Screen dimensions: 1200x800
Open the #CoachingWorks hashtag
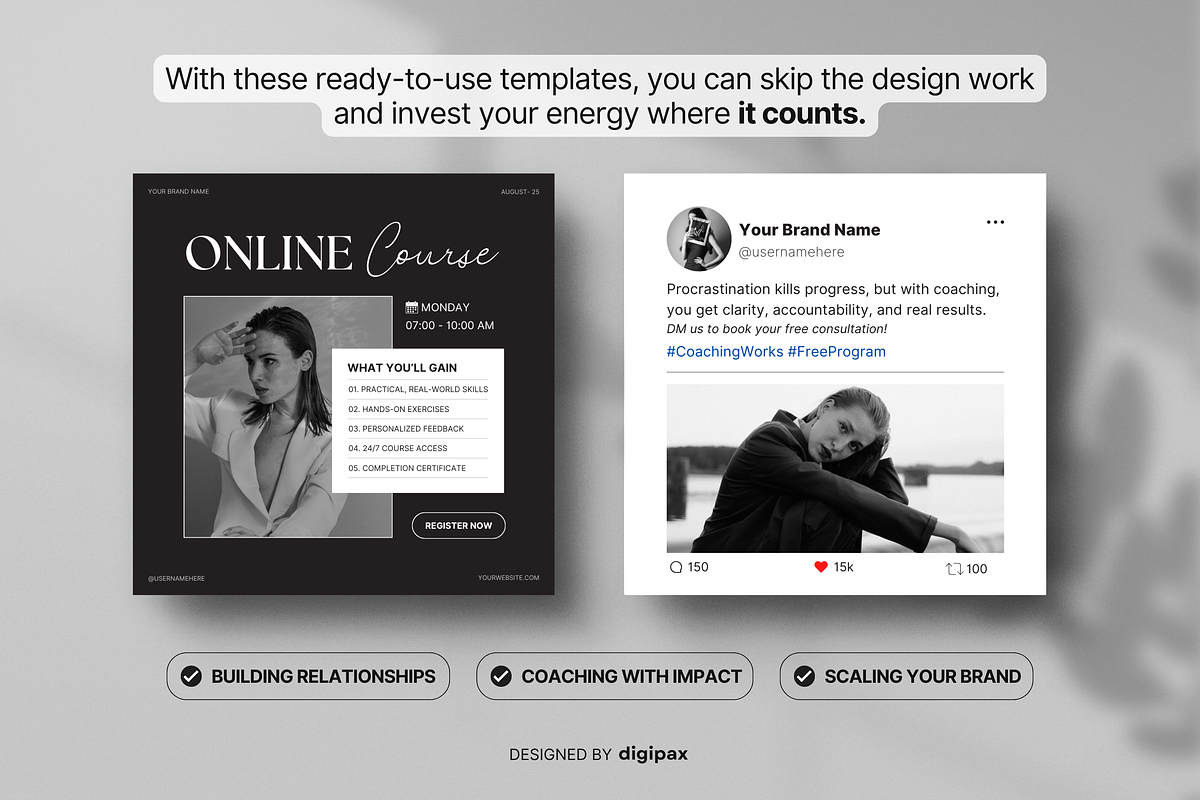click(x=725, y=351)
